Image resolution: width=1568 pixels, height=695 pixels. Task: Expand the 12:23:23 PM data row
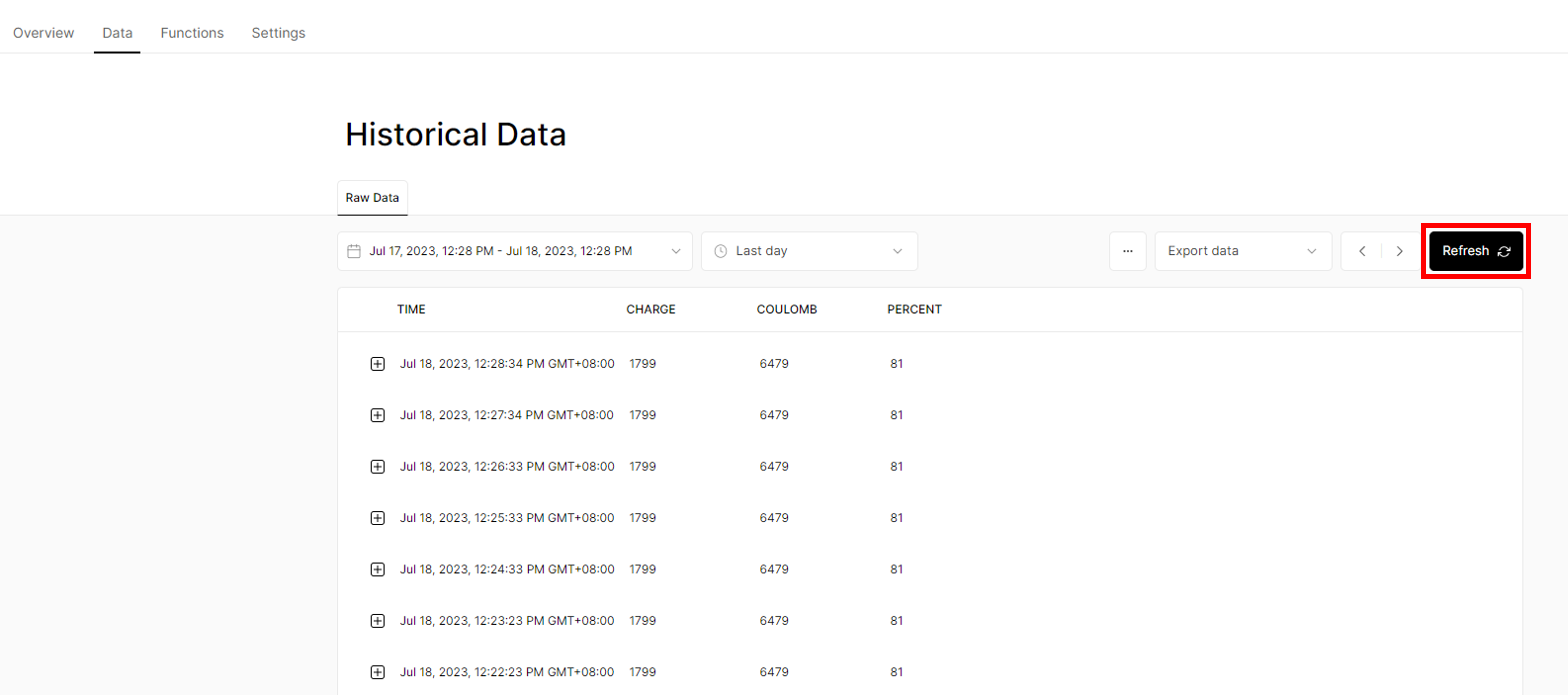click(377, 621)
